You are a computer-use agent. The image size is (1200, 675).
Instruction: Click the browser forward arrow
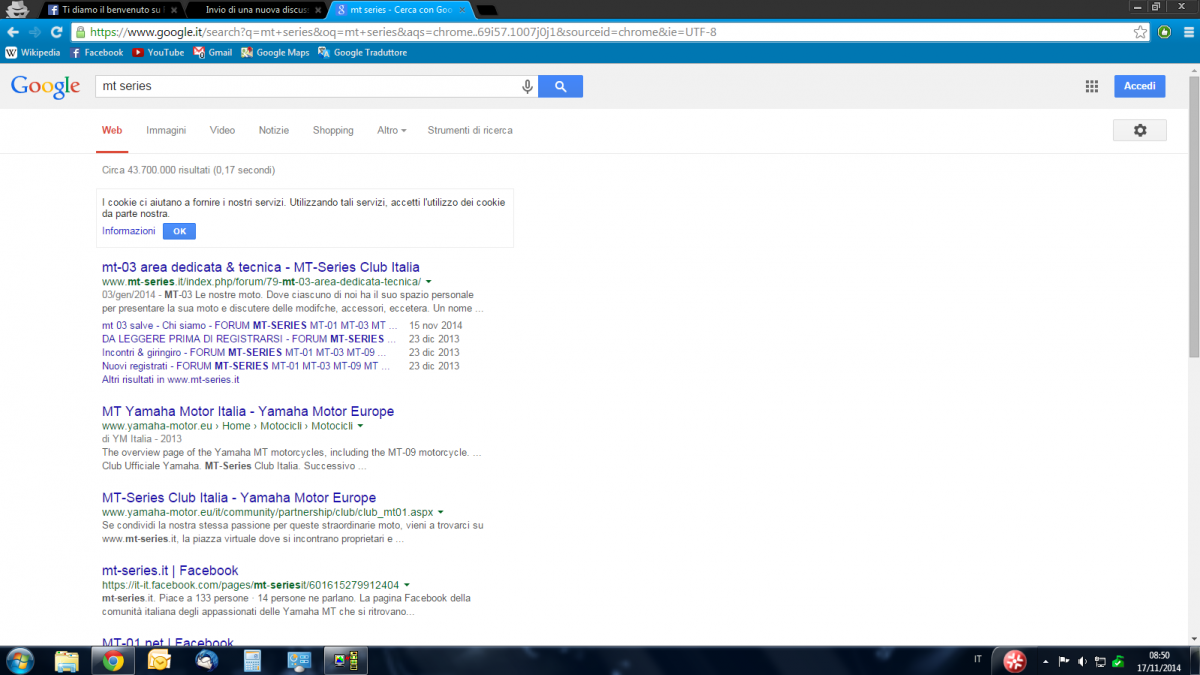point(35,32)
